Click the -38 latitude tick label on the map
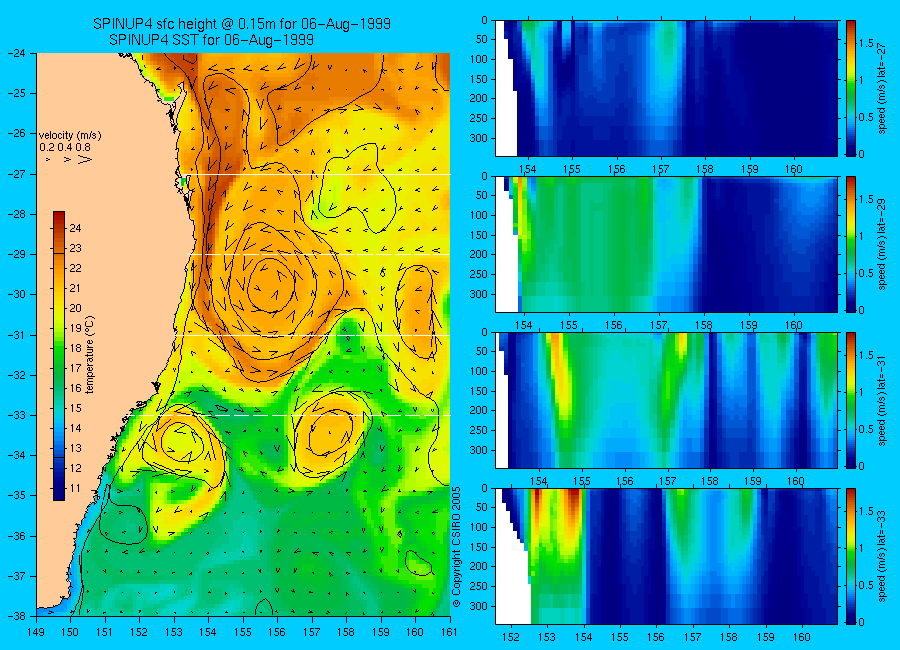 [16, 616]
